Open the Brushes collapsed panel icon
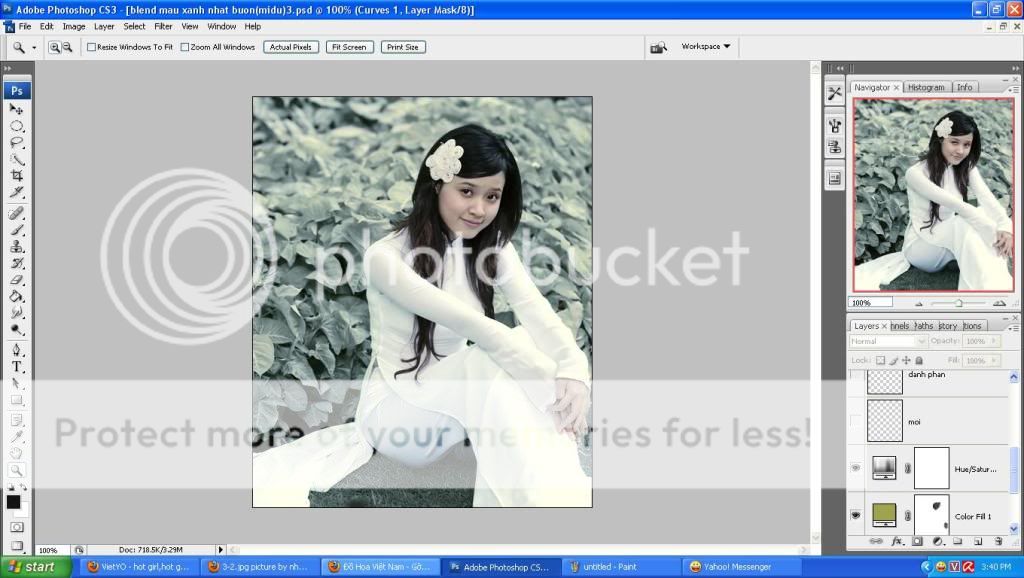 [x=835, y=125]
